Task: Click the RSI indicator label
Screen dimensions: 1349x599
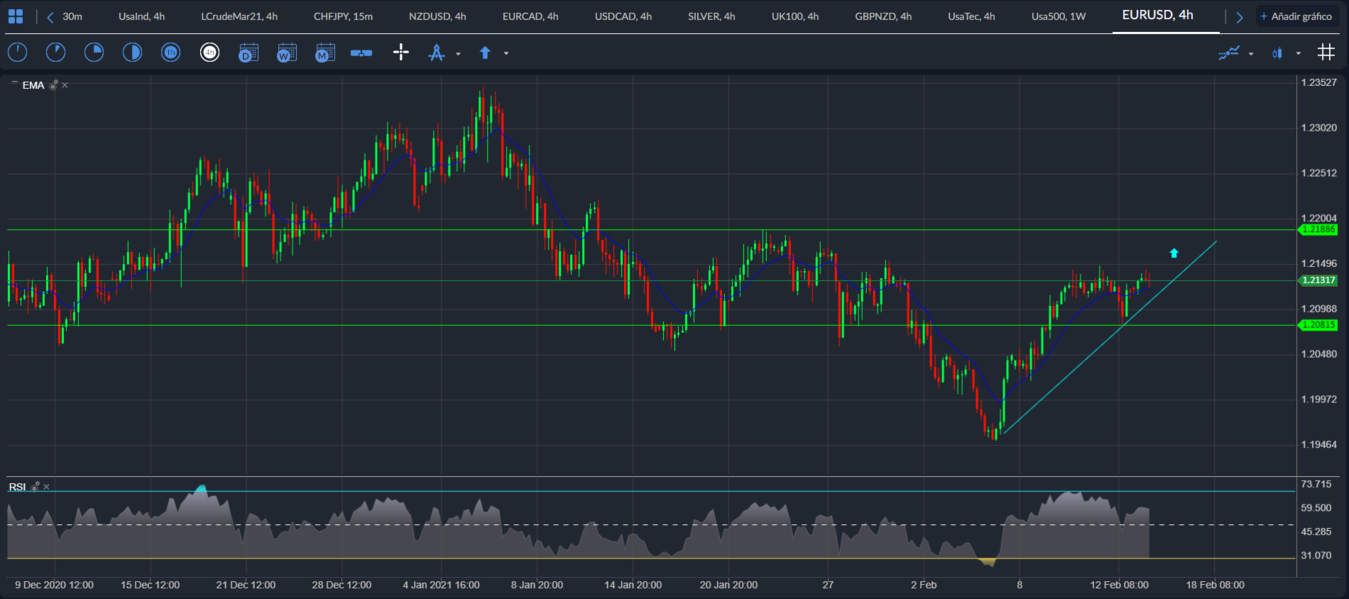Action: click(x=17, y=486)
